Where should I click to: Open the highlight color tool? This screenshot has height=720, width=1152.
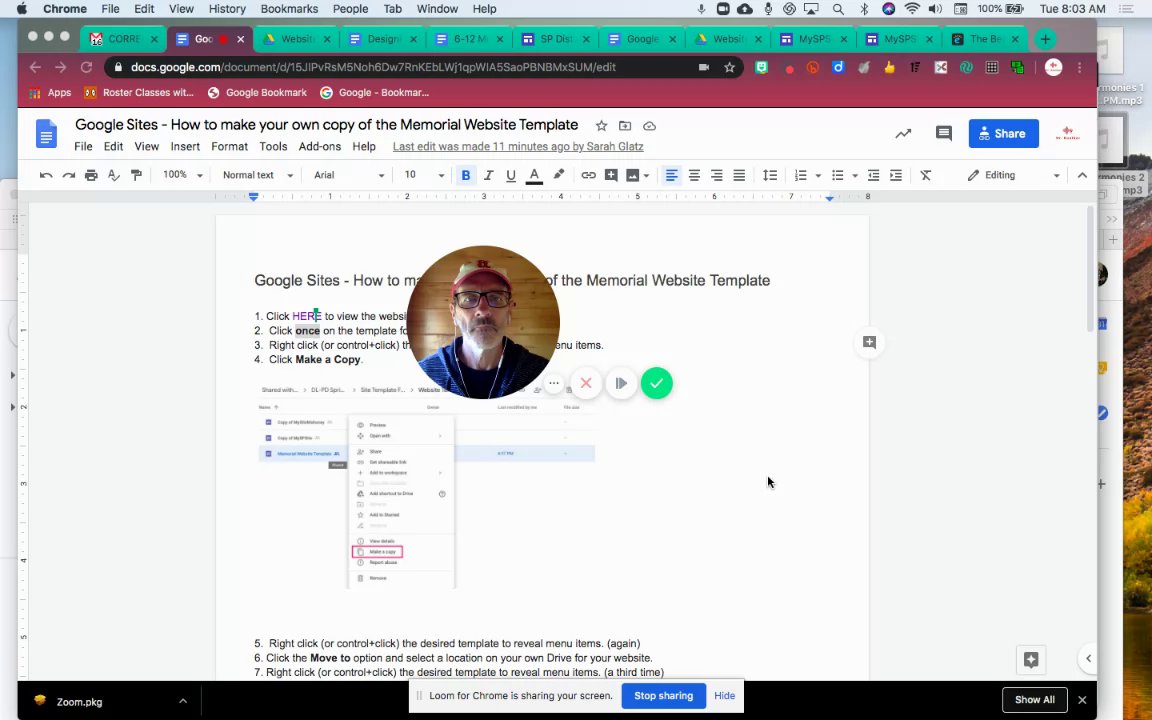click(558, 175)
